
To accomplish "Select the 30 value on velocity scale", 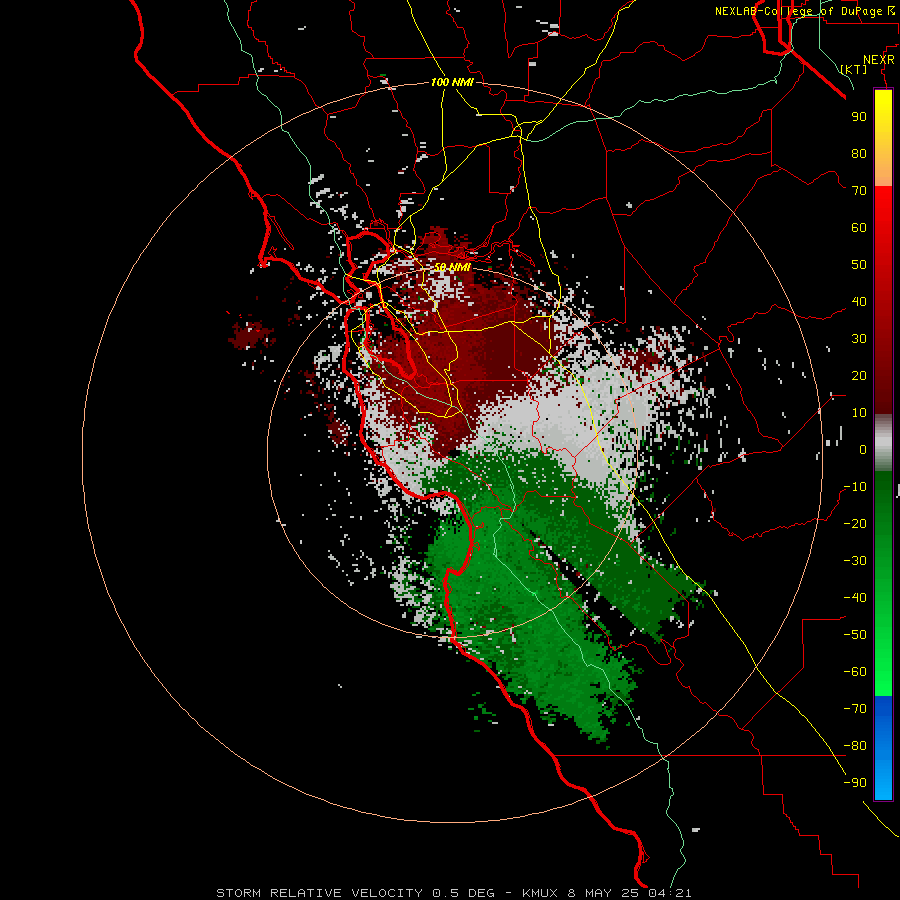I will [x=859, y=339].
